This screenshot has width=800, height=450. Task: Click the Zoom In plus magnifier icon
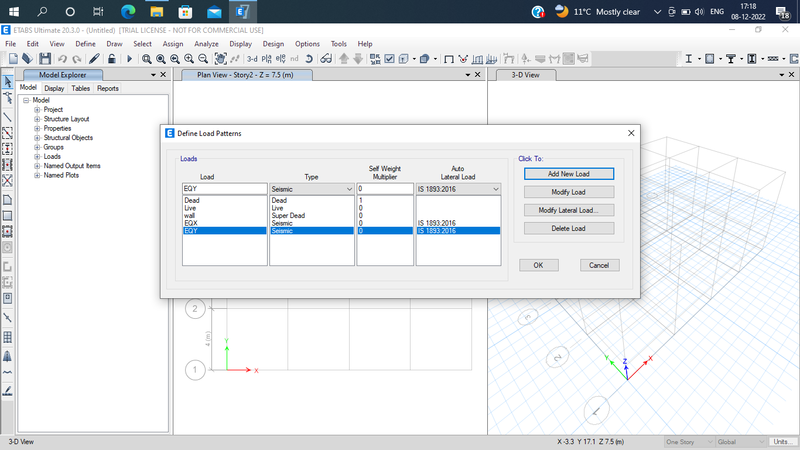[189, 59]
